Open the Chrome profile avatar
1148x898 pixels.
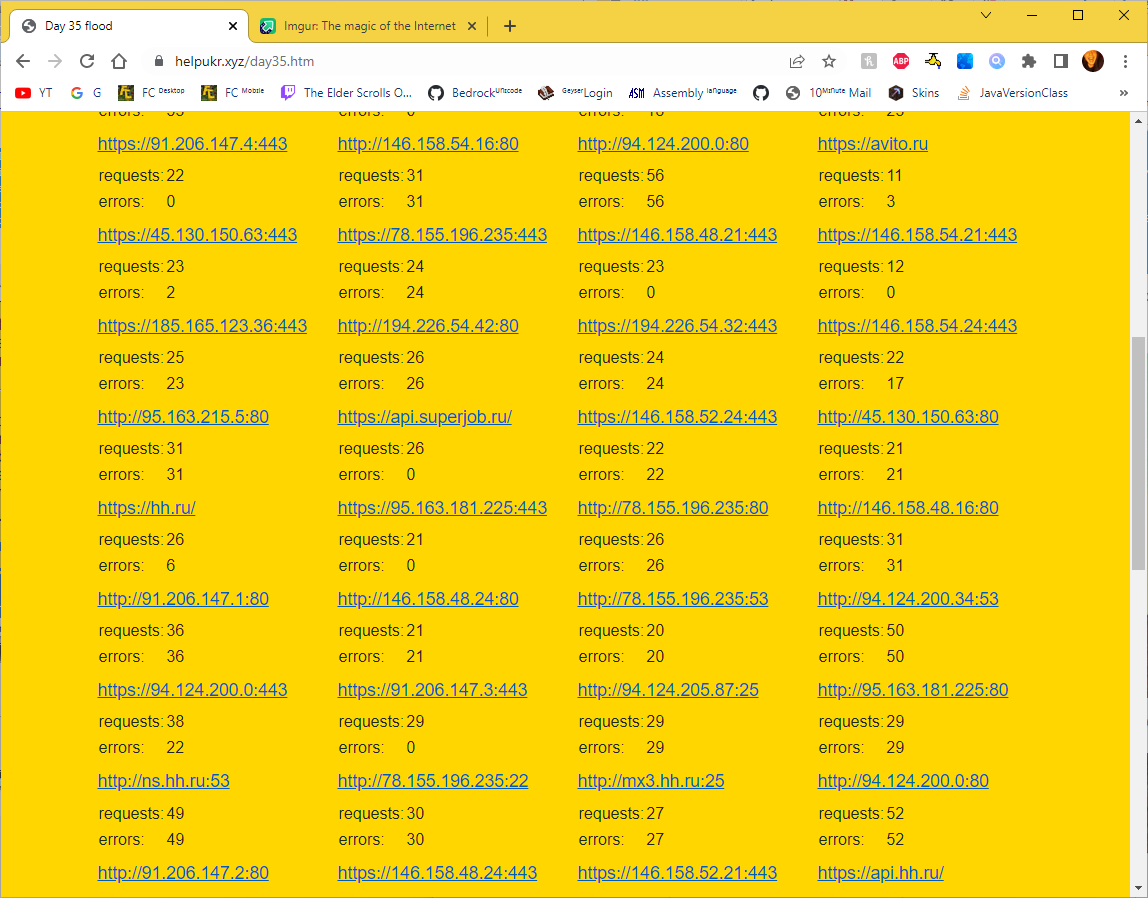(x=1092, y=61)
